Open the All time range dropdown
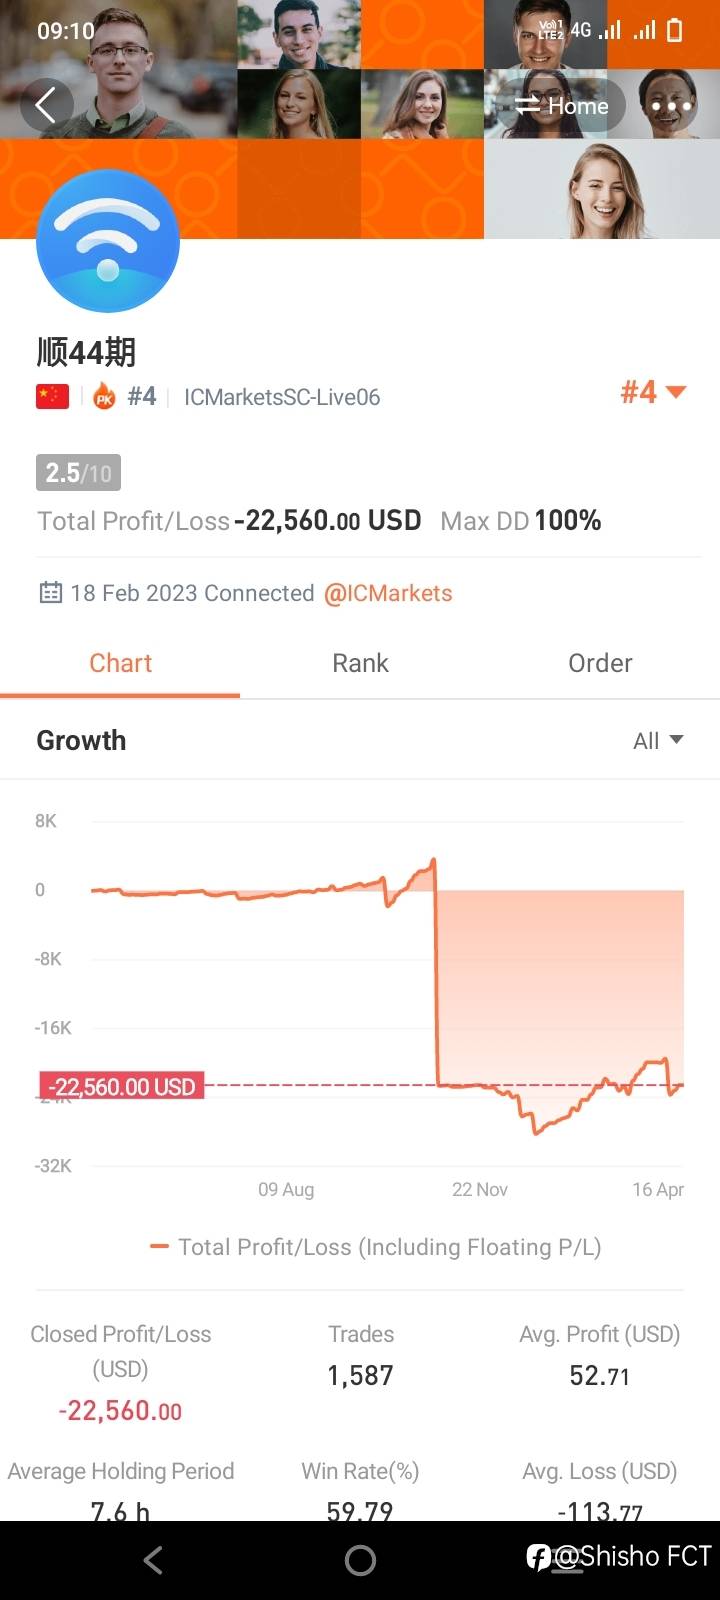Image resolution: width=720 pixels, height=1600 pixels. 658,741
